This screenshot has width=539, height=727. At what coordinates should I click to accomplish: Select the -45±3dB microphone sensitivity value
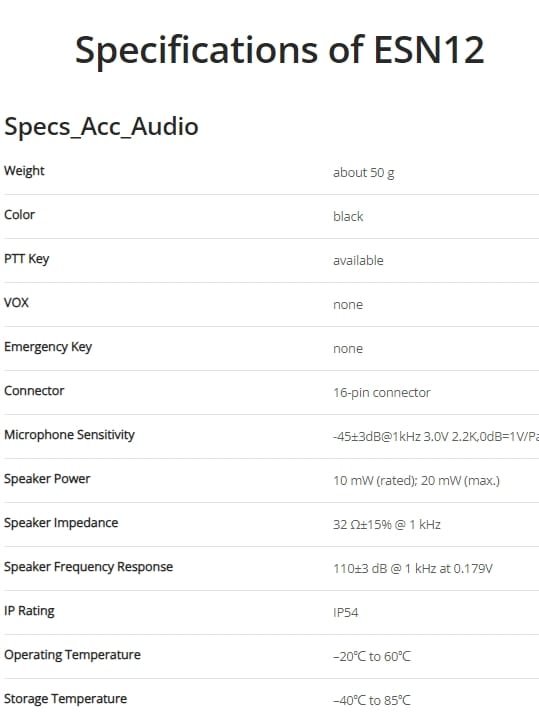[436, 437]
